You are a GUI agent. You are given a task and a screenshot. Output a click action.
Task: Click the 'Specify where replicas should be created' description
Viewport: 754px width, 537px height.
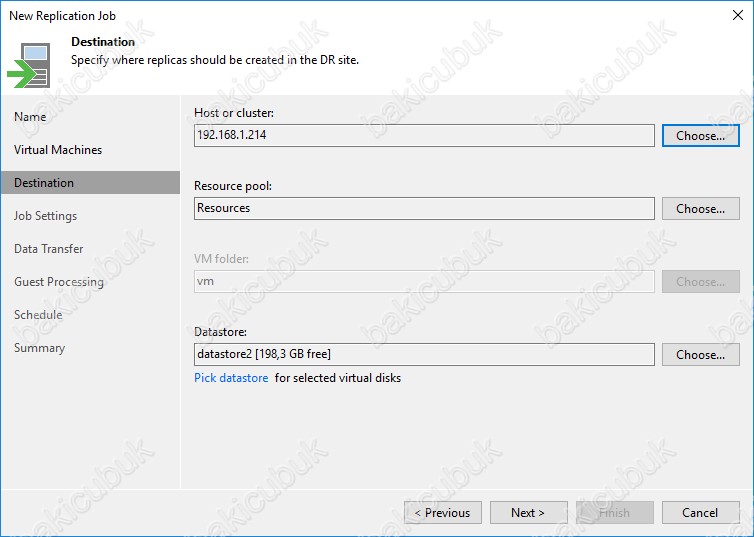(215, 60)
